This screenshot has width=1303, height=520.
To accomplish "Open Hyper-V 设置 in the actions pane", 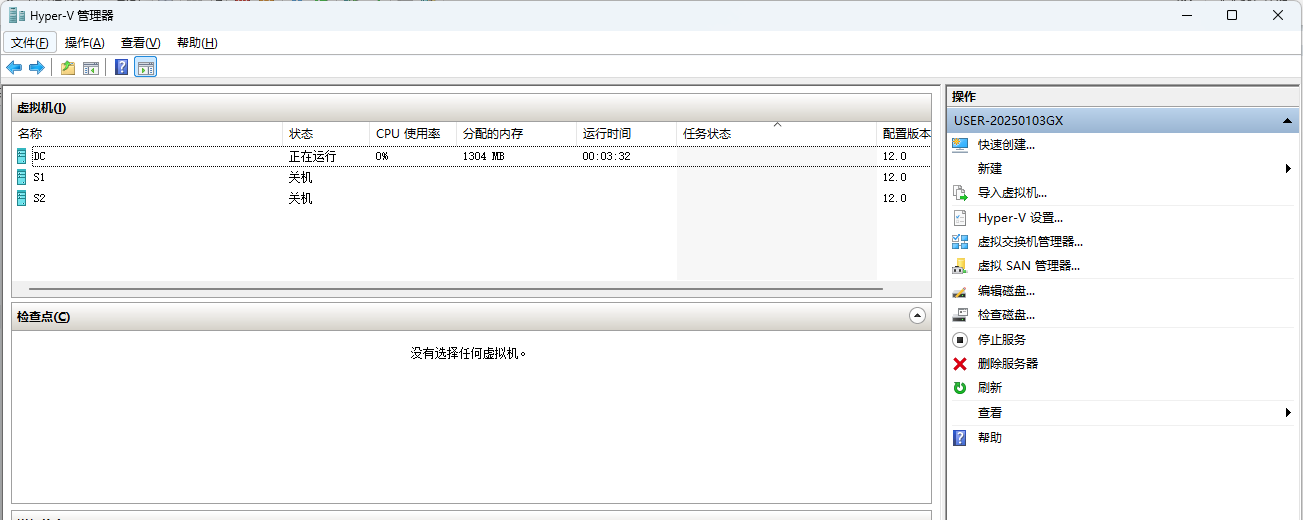I will [1020, 217].
